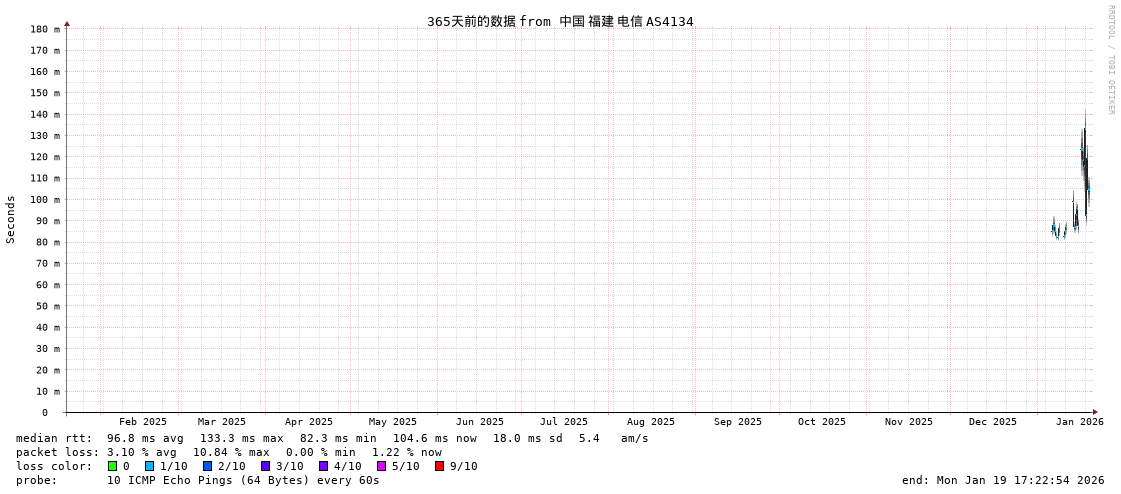This screenshot has width=1121, height=494.
Task: Click the Feb 2025 x-axis label
Action: click(x=143, y=422)
